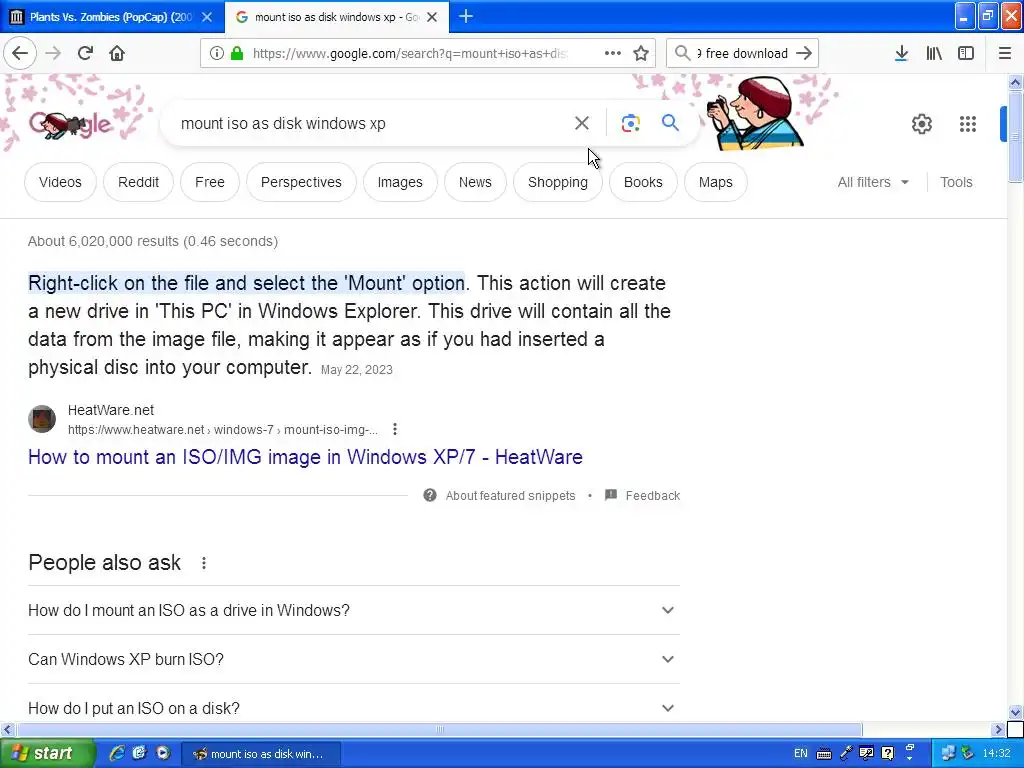Screen dimensions: 1024x768
Task: Click About featured snippets help icon
Action: pos(430,495)
